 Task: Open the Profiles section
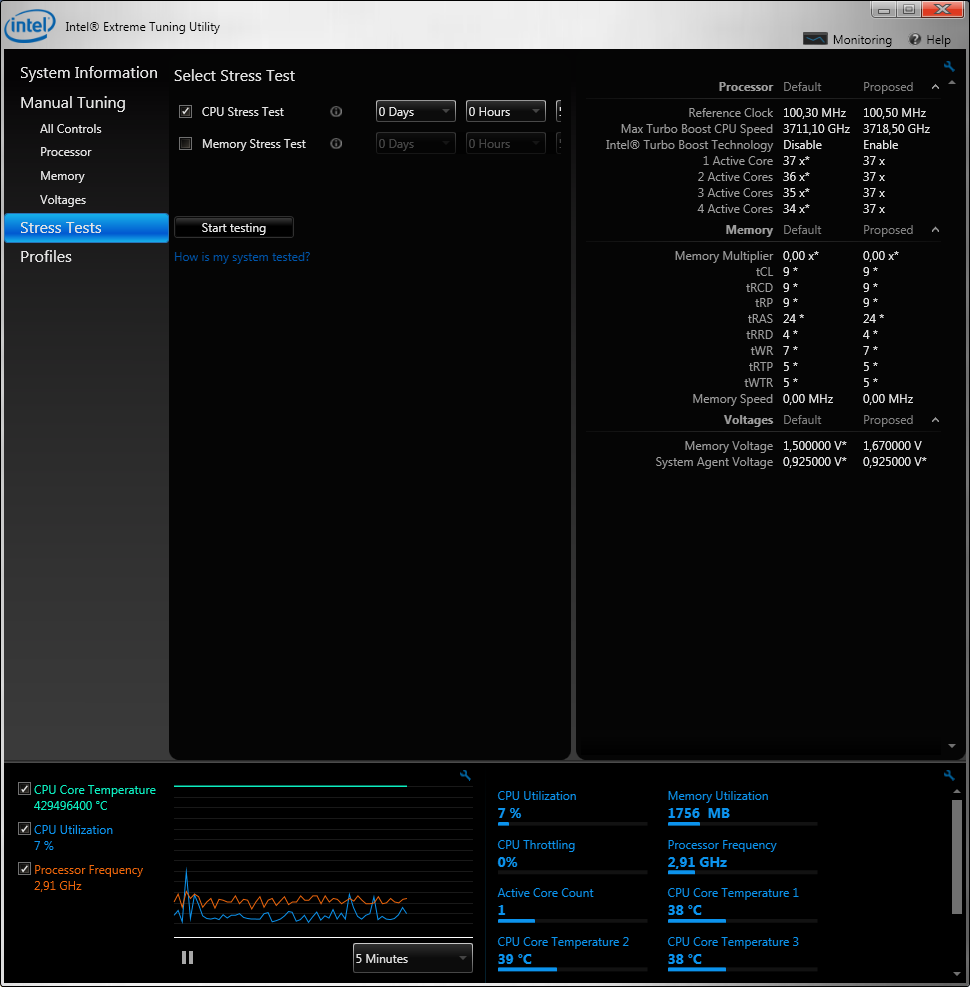tap(46, 257)
